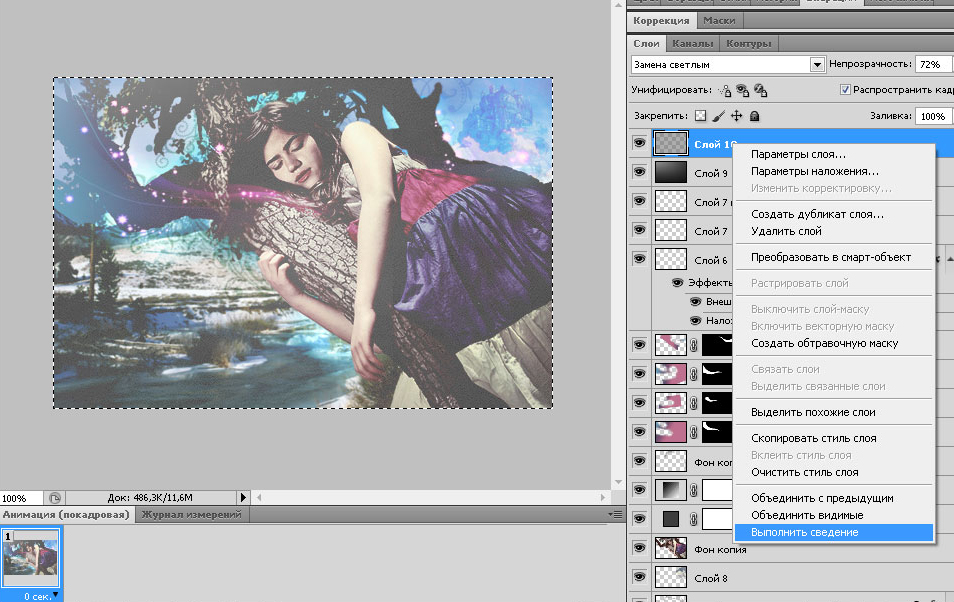Click the canvas horizontal scrollbar left arrow
This screenshot has height=602, width=954.
click(259, 497)
